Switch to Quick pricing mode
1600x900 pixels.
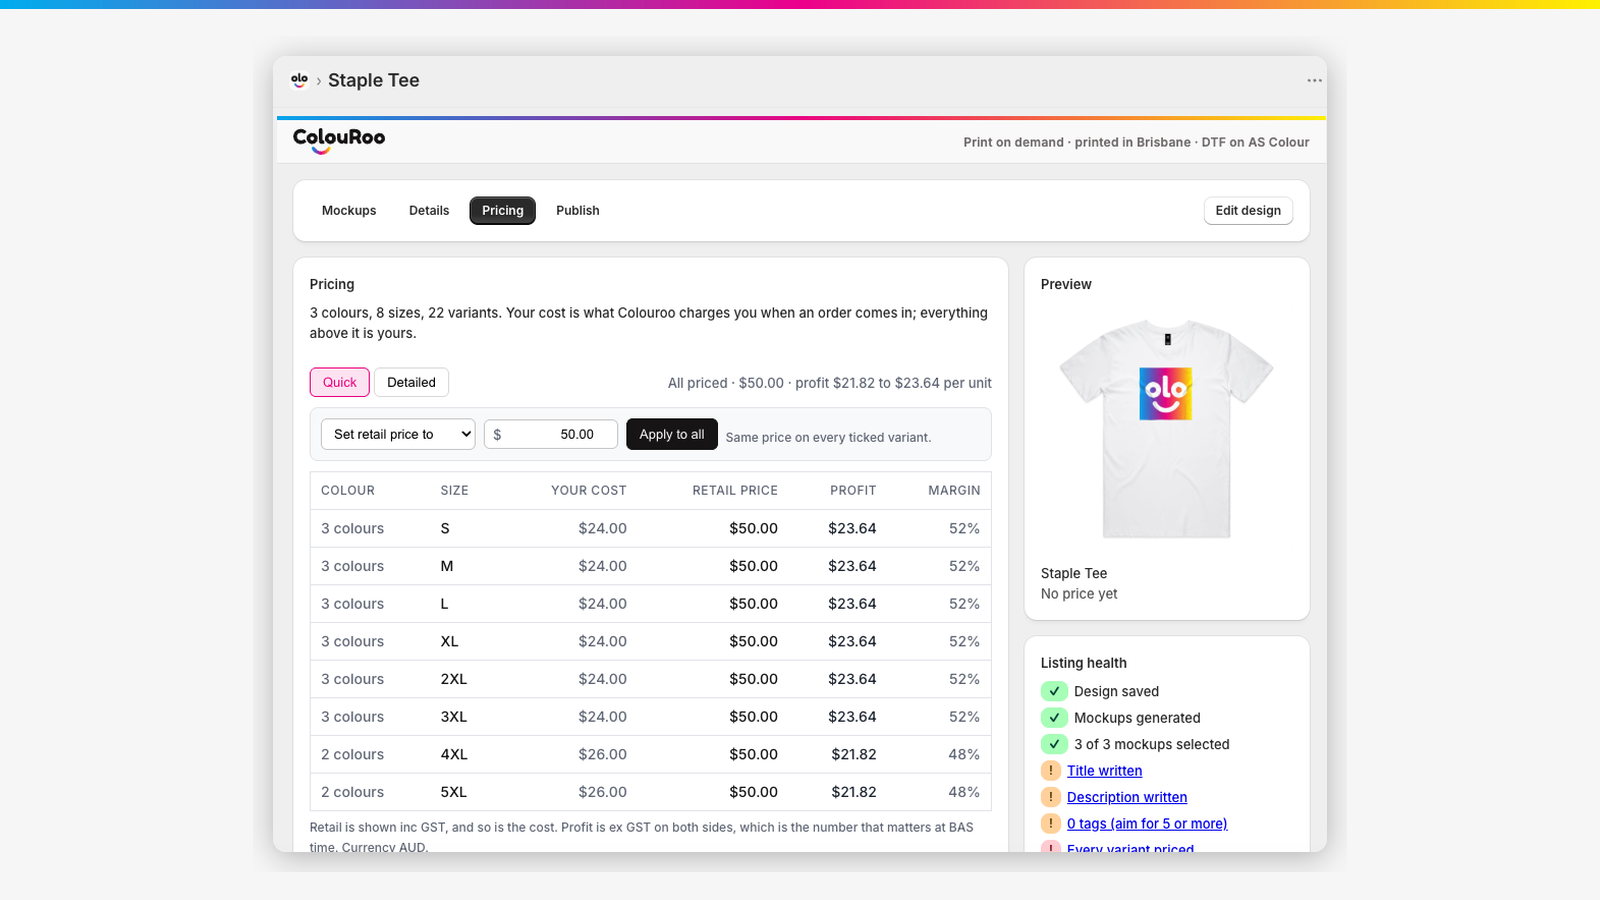340,382
